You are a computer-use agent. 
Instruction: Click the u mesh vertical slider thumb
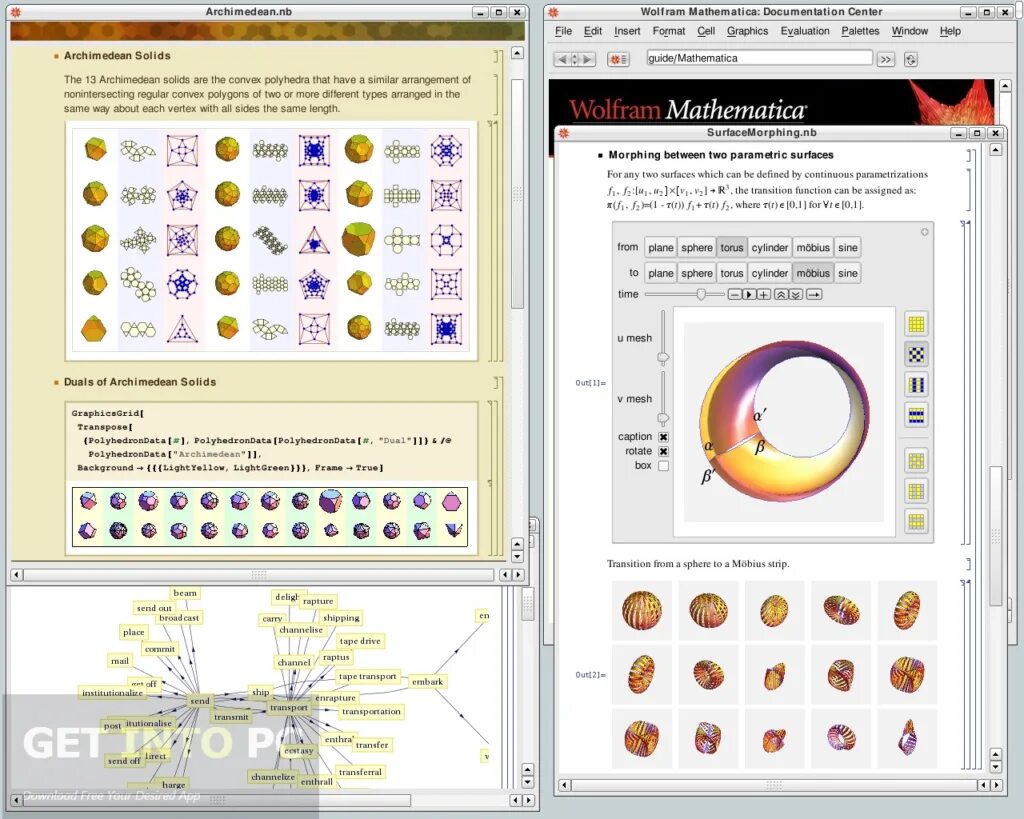663,358
